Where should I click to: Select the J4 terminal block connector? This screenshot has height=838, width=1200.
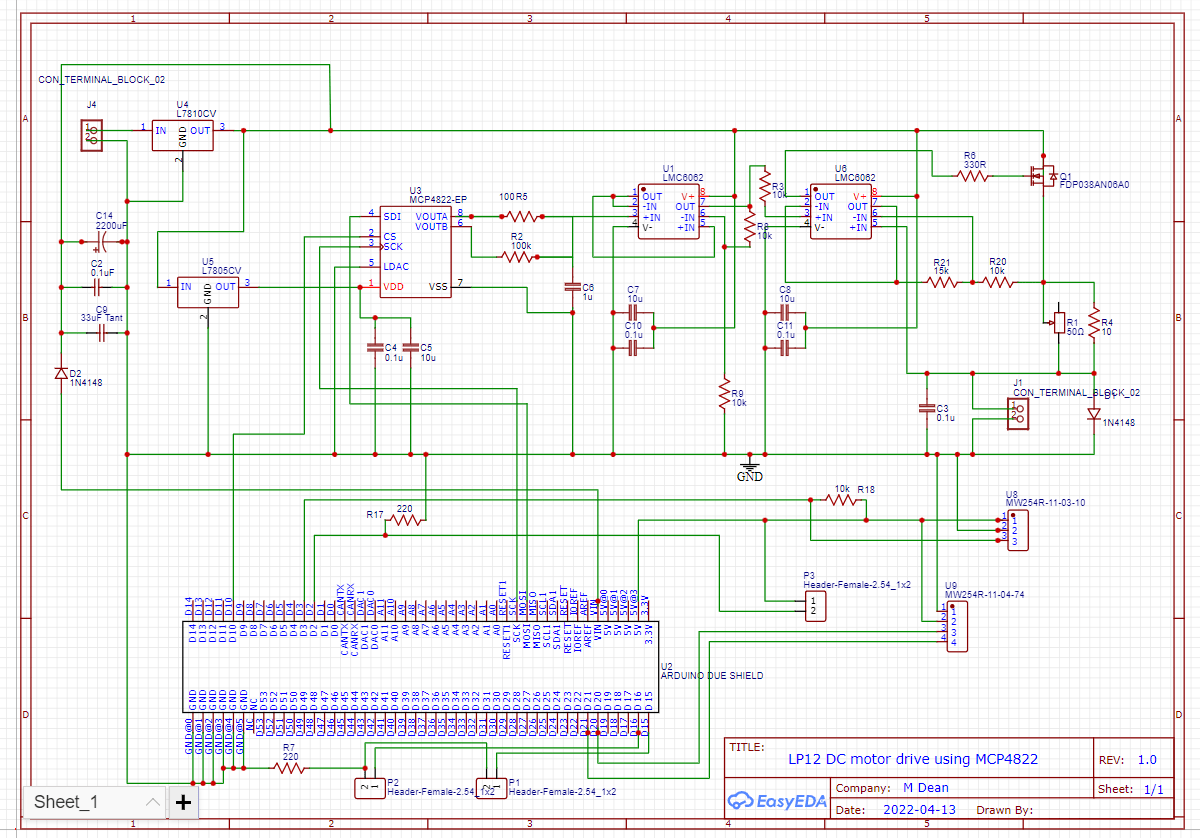(x=92, y=134)
